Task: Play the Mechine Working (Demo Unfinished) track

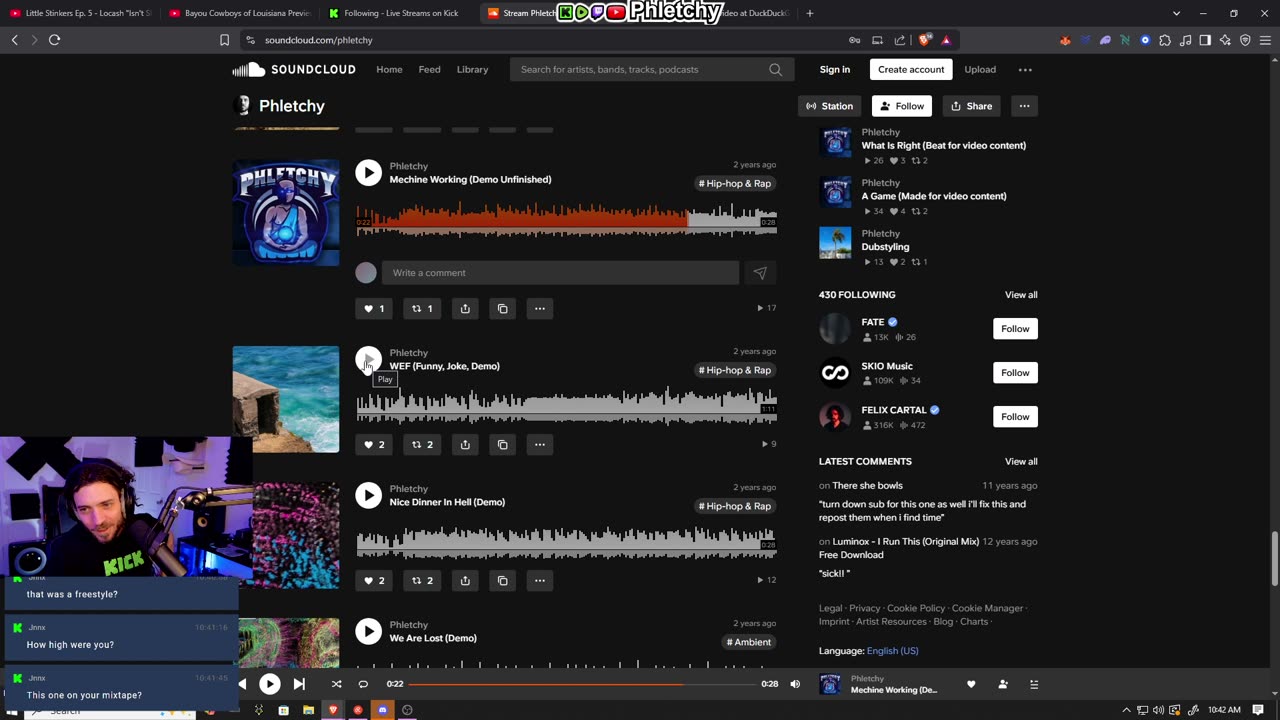Action: point(368,172)
